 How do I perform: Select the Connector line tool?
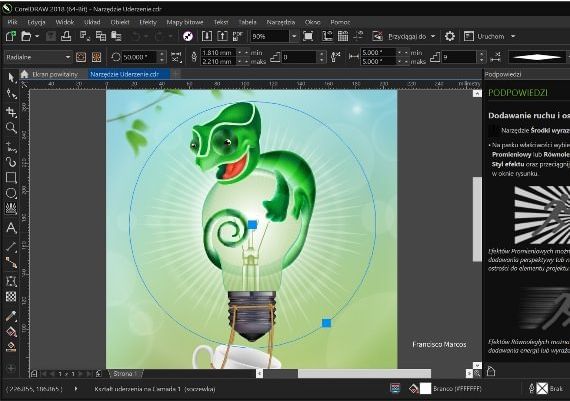point(11,262)
